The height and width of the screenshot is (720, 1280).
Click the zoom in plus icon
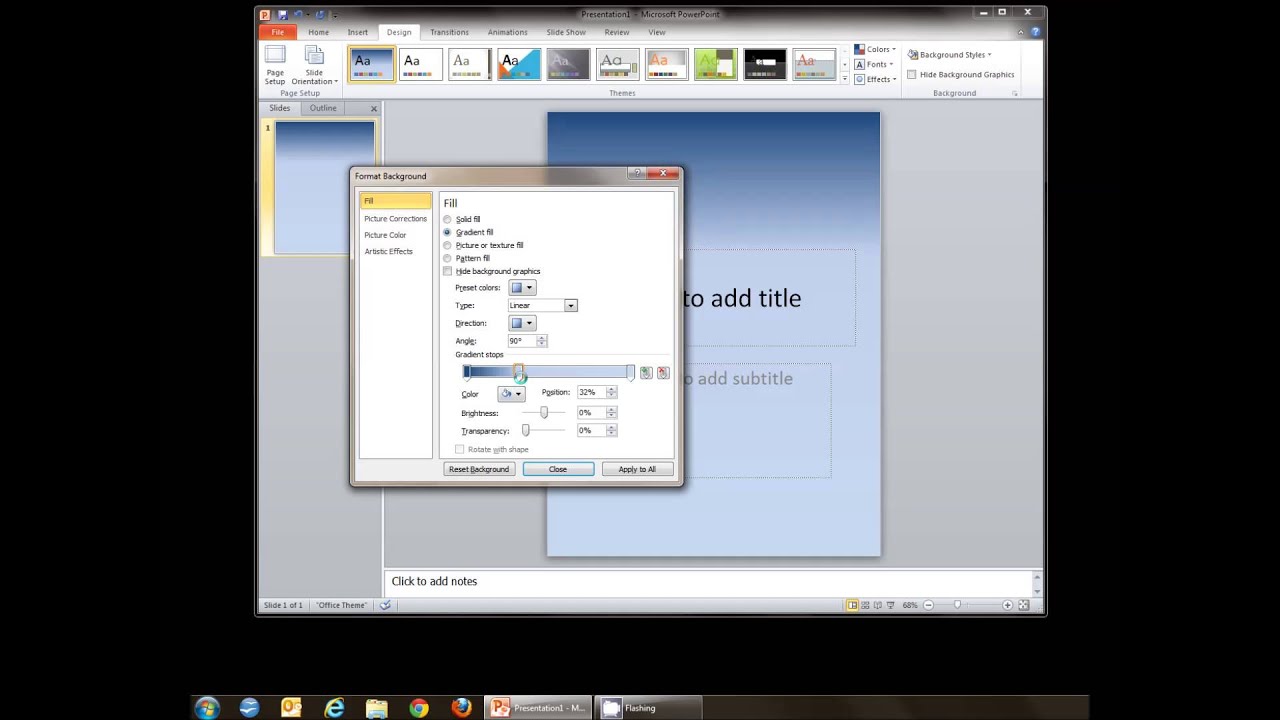tap(1007, 605)
